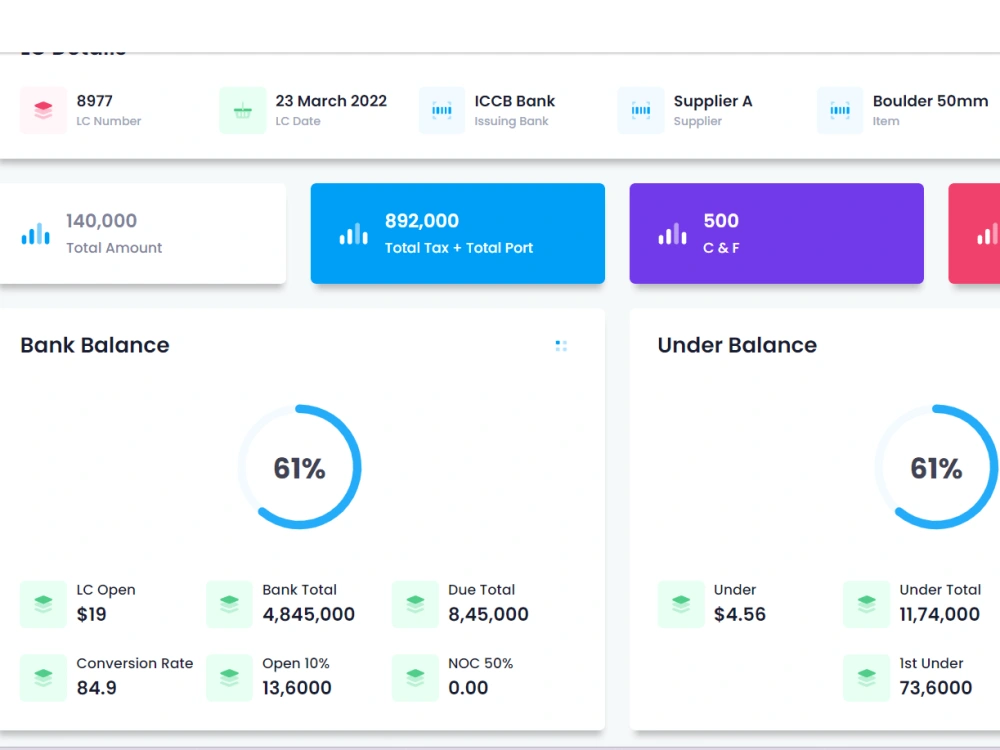
Task: Click the green layers icon beside Open 10%
Action: (x=229, y=677)
